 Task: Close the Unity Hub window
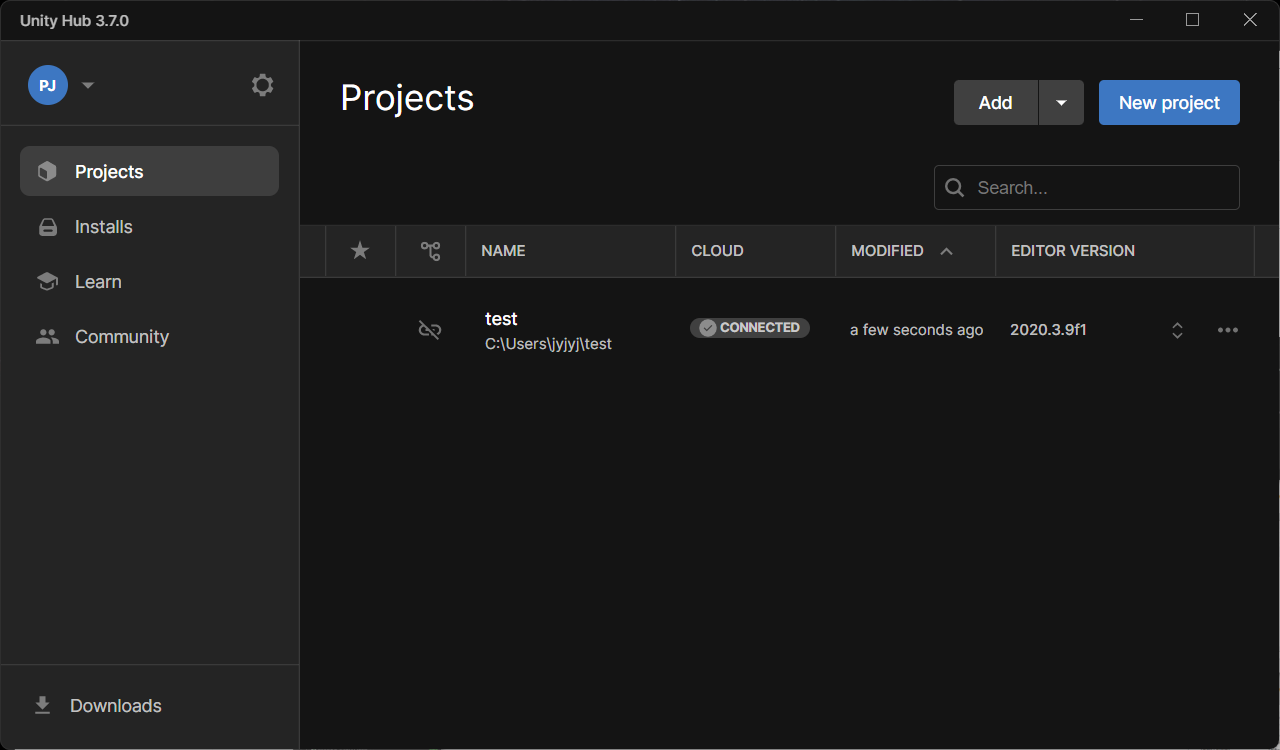pos(1250,20)
